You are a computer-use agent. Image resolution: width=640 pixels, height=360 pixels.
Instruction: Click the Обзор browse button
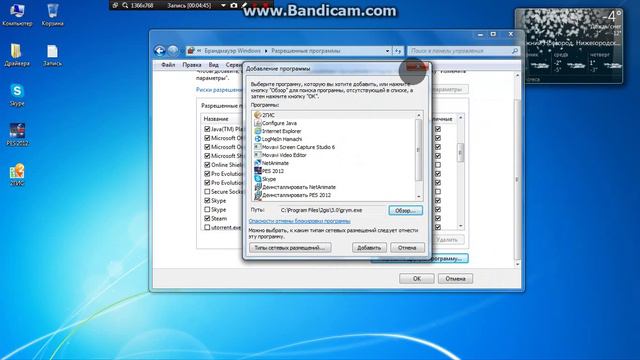405,211
